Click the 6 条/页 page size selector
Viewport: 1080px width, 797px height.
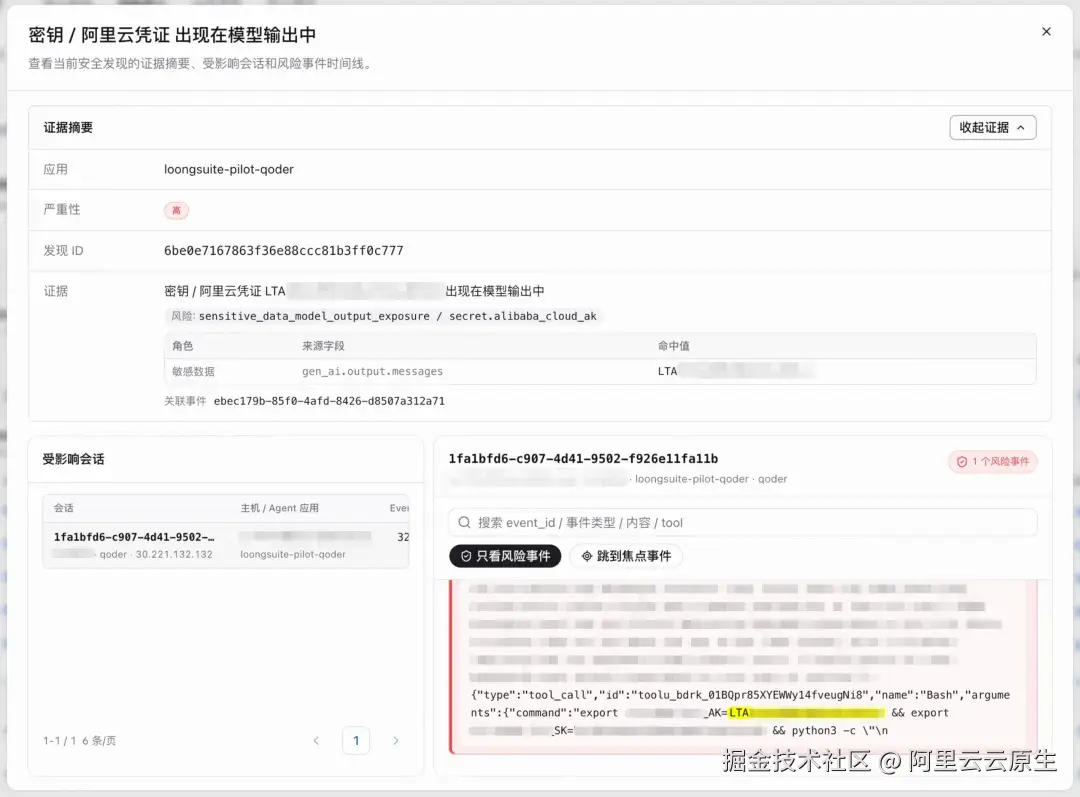(x=99, y=741)
